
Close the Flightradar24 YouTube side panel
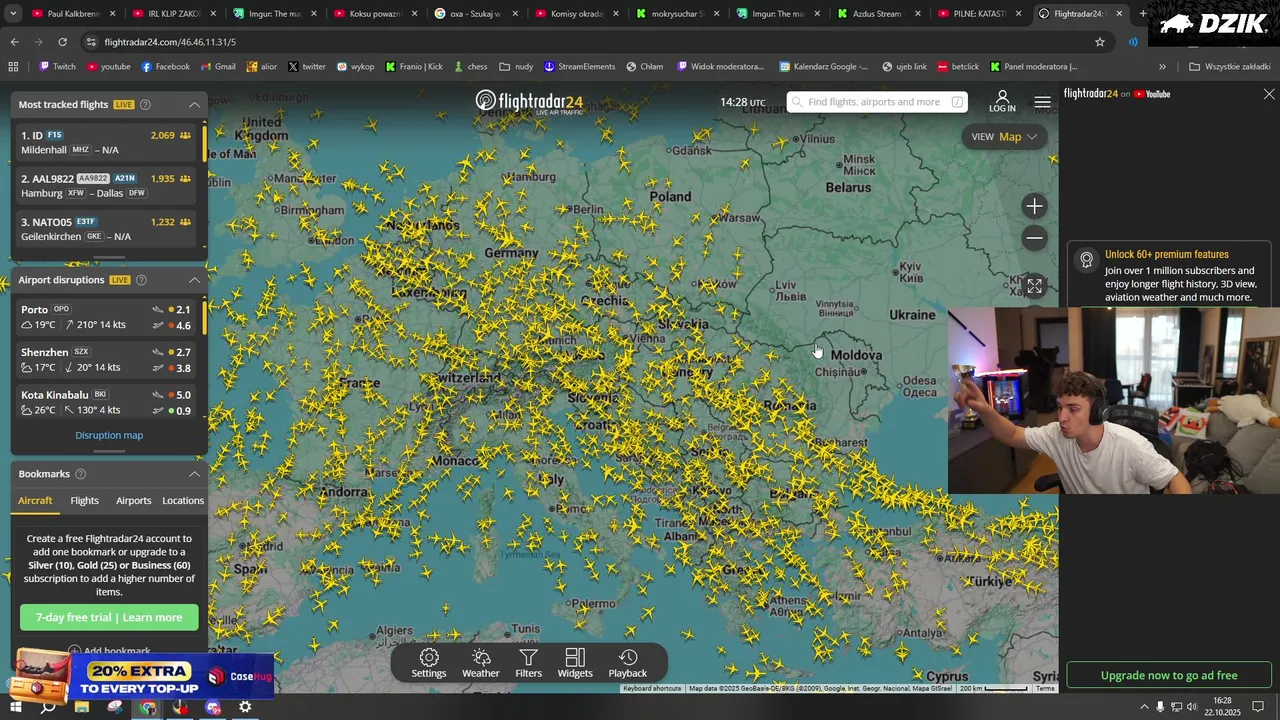coord(1269,94)
